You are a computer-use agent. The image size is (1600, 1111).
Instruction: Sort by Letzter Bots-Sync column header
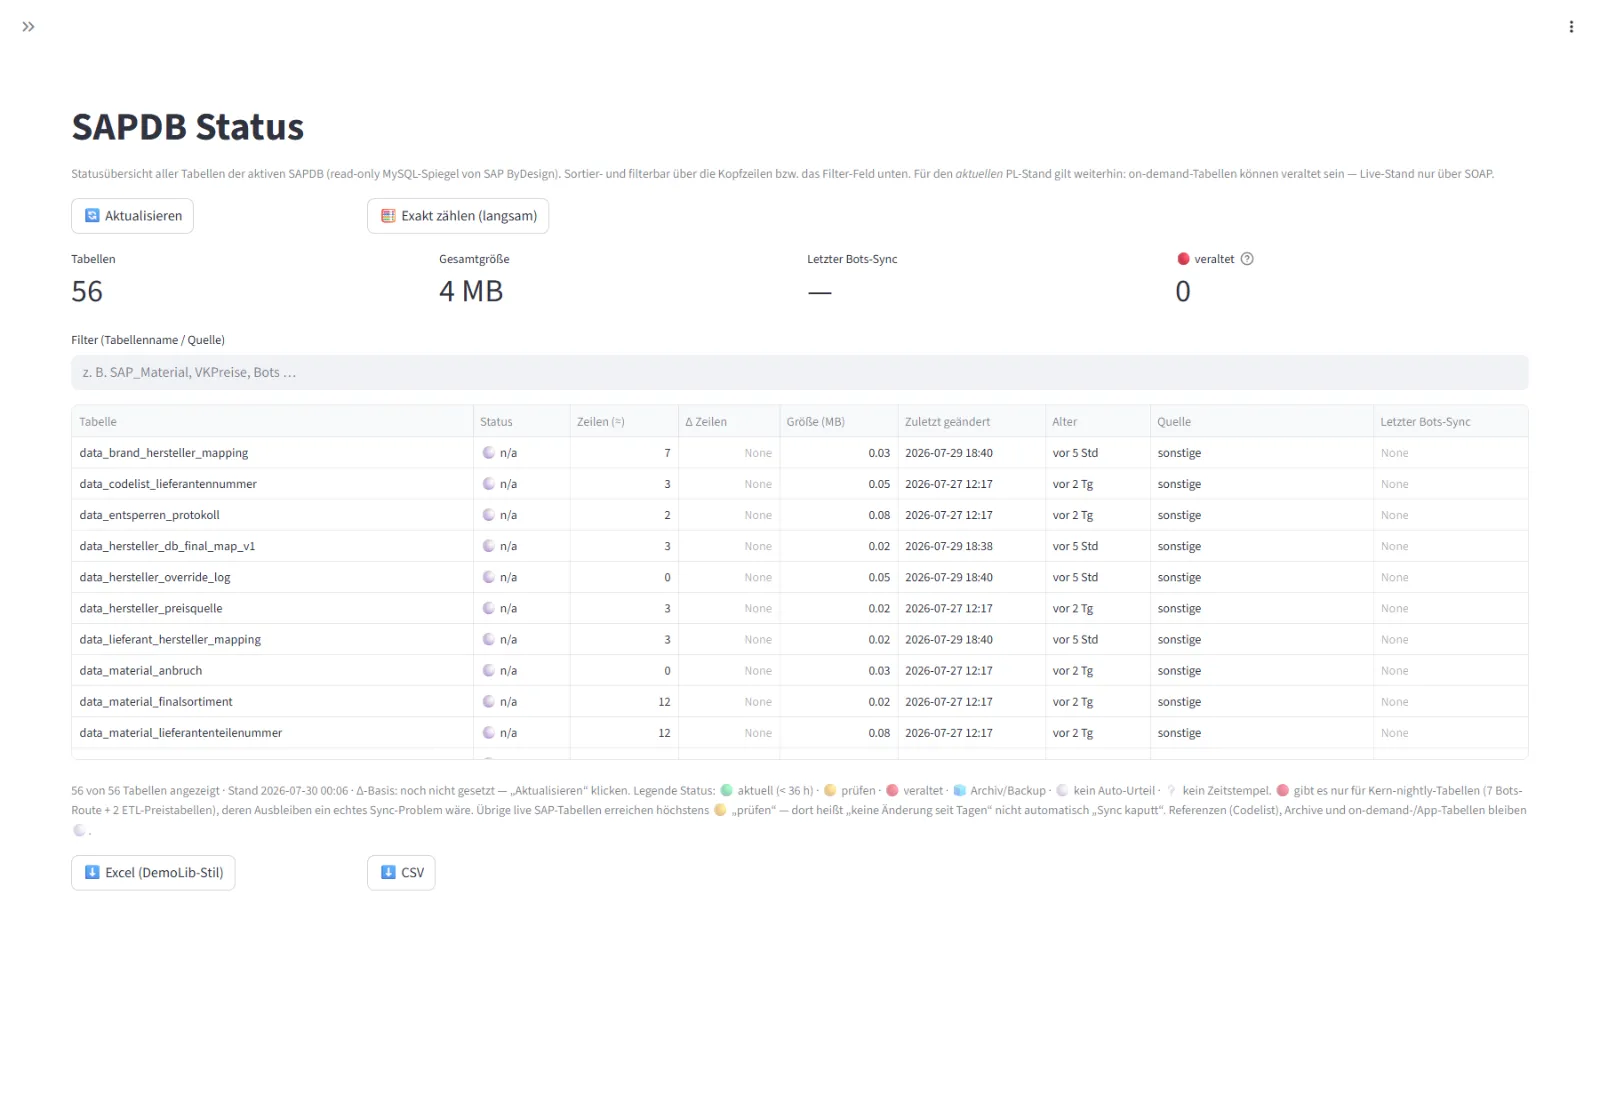[1450, 422]
